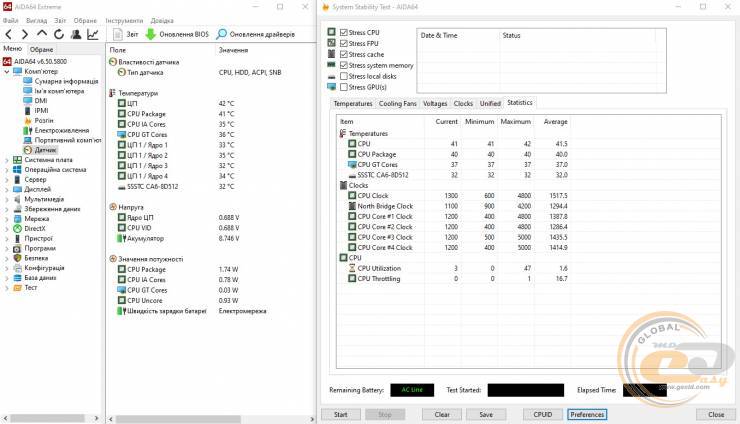Toggle Stress cache checkbox
This screenshot has width=740, height=424.
pos(344,54)
